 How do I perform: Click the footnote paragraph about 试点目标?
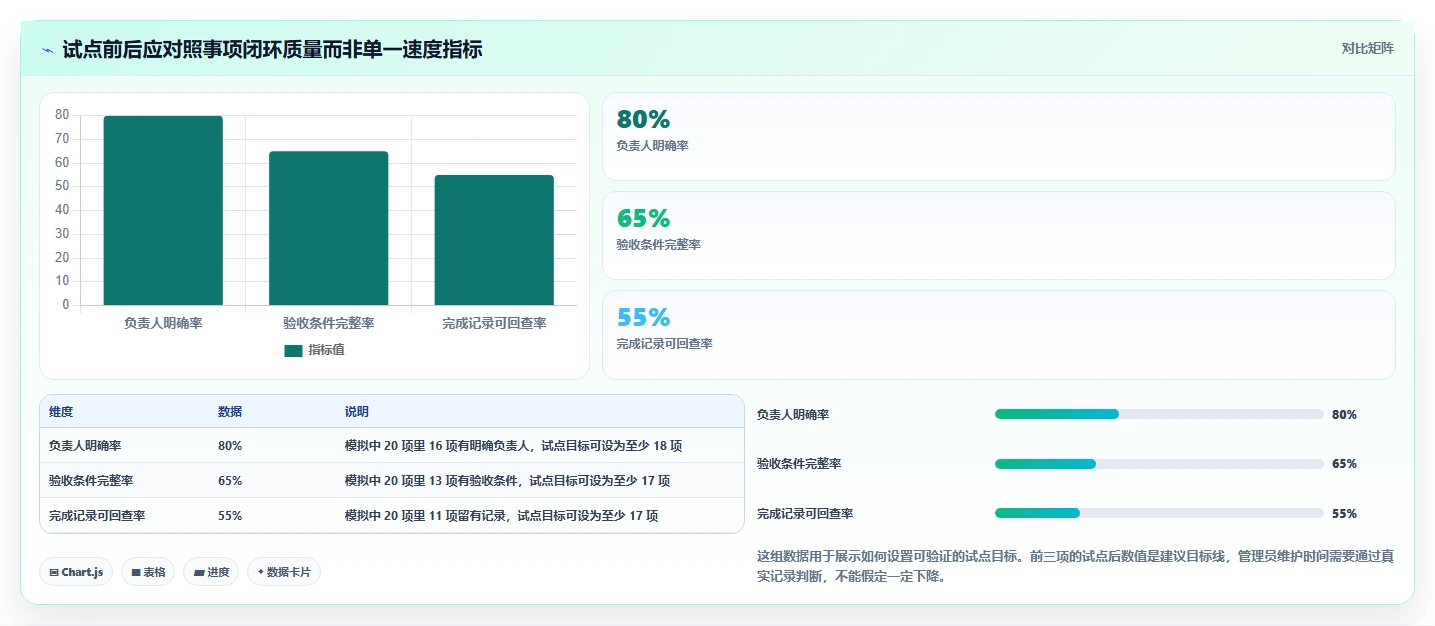(x=1076, y=566)
